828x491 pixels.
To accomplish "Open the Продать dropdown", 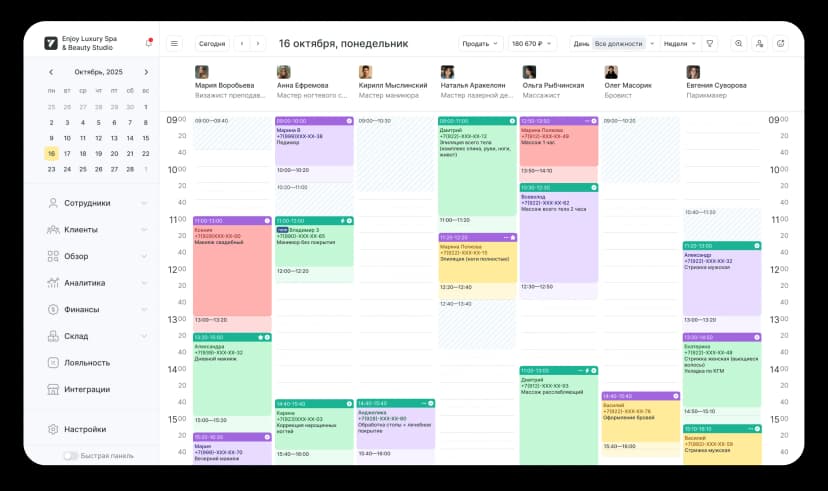I will [x=480, y=44].
